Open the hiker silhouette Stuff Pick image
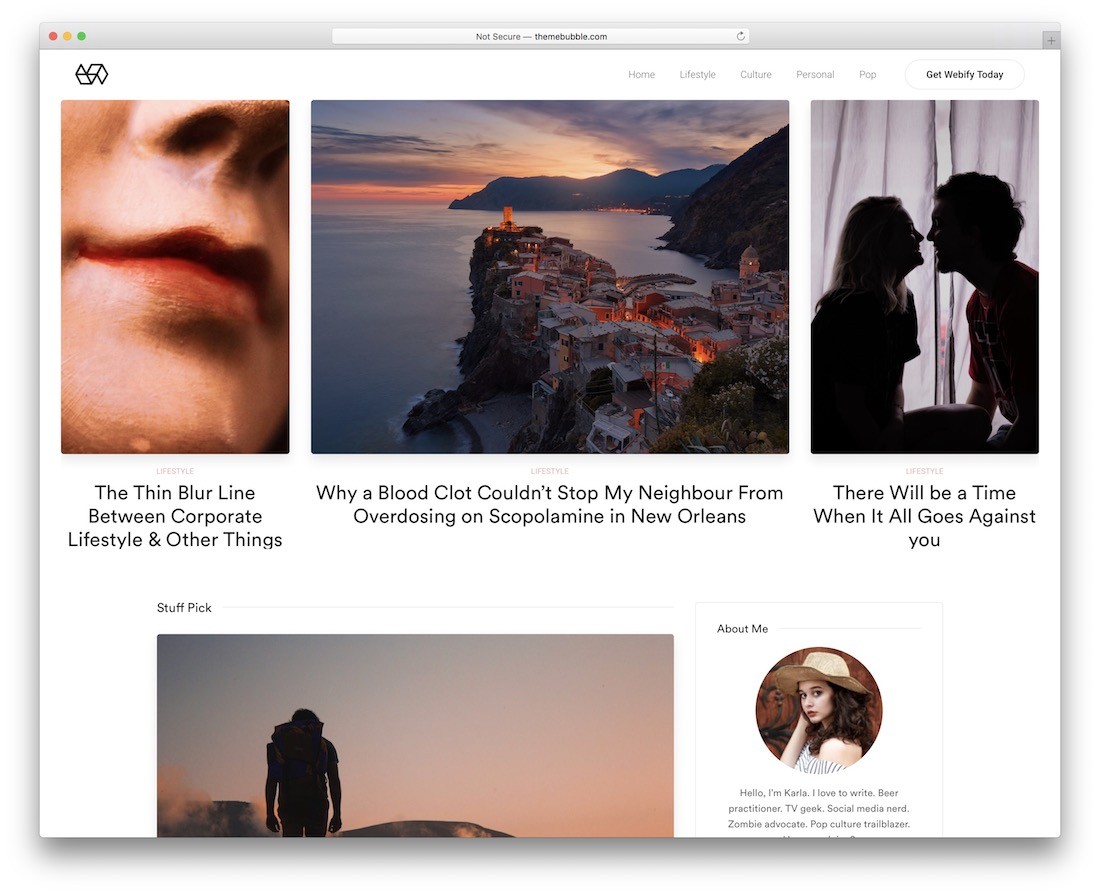 415,735
